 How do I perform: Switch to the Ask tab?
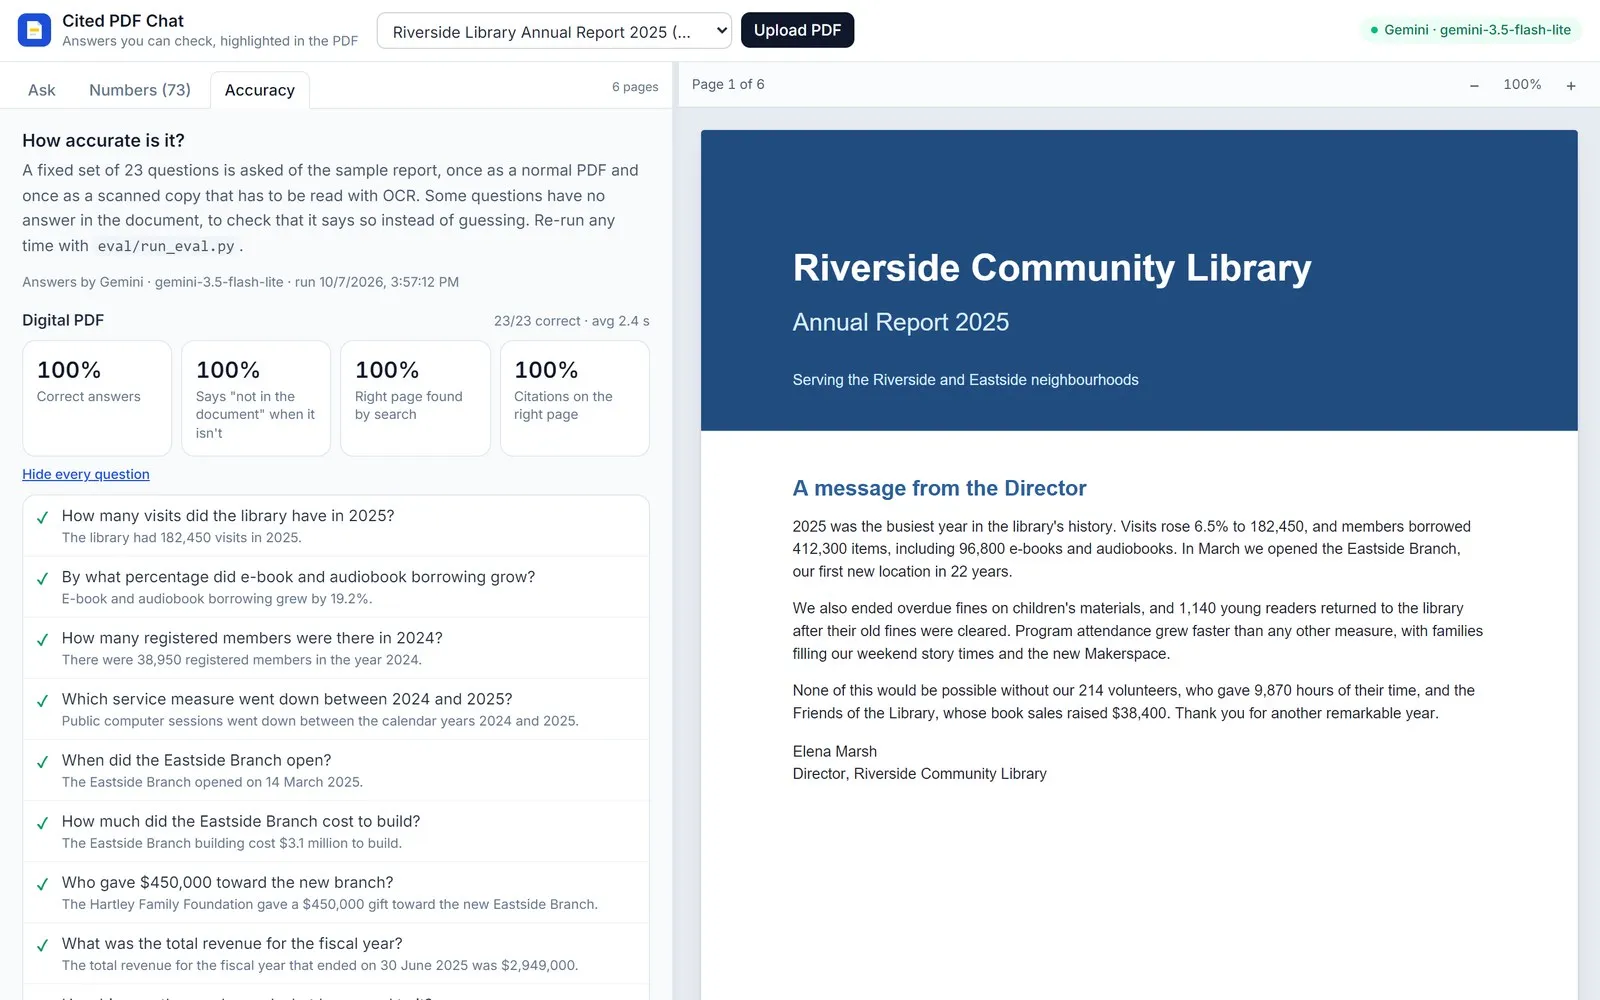point(42,90)
